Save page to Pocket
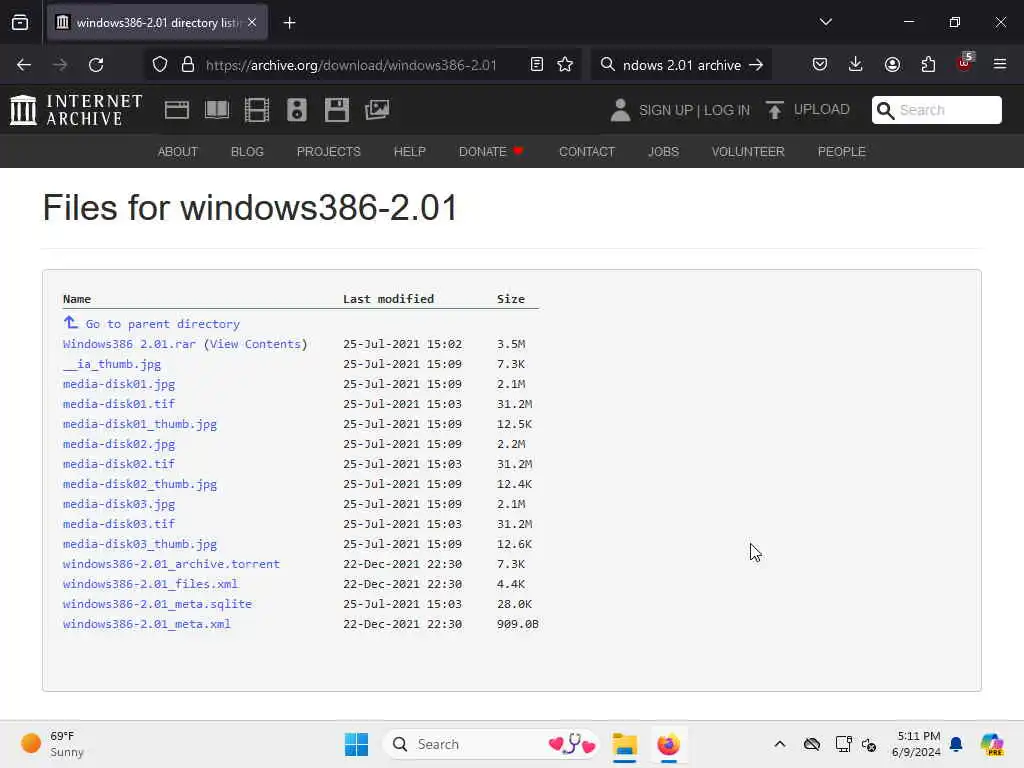The width and height of the screenshot is (1024, 768). (820, 65)
